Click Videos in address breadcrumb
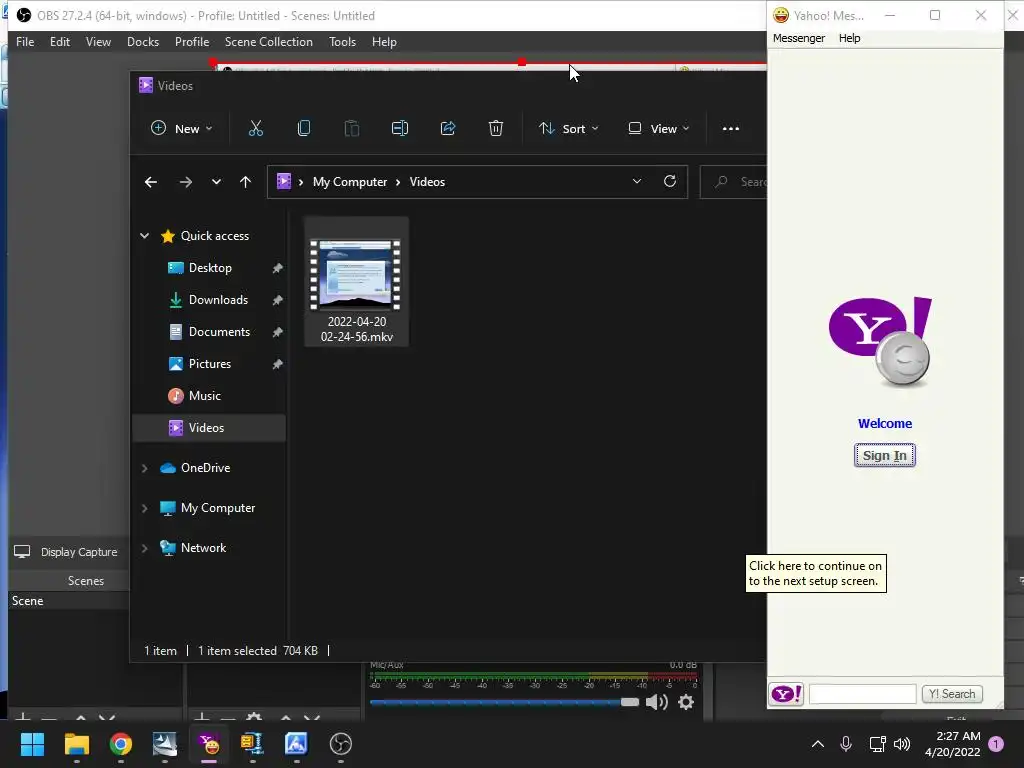This screenshot has height=768, width=1024. click(427, 182)
